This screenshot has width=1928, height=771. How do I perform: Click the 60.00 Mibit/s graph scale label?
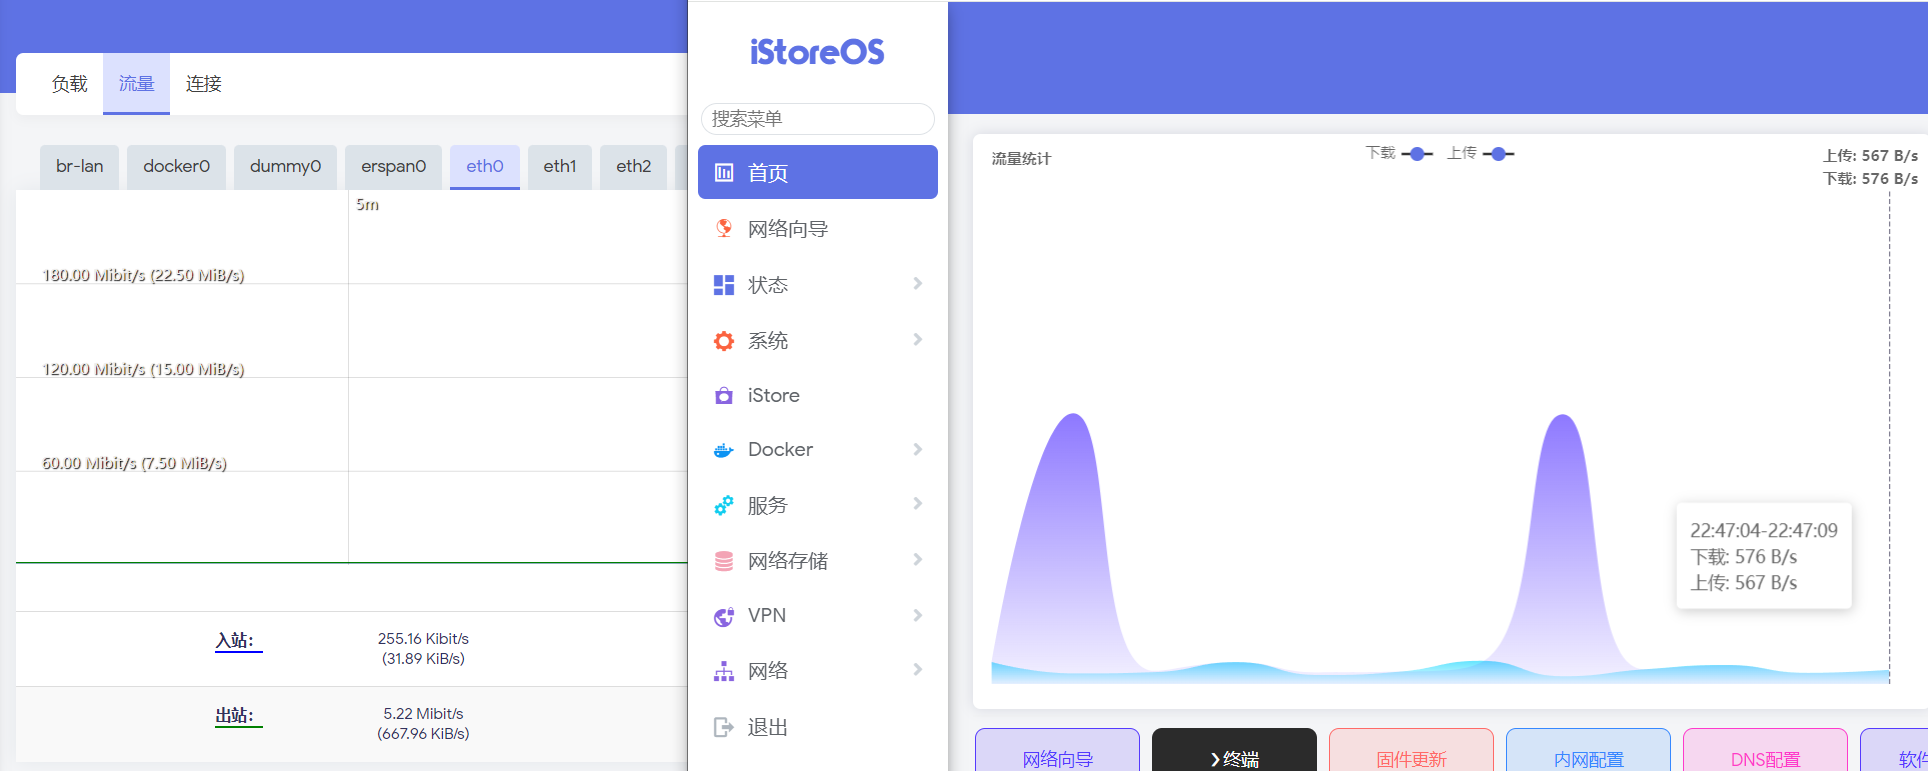[x=134, y=463]
